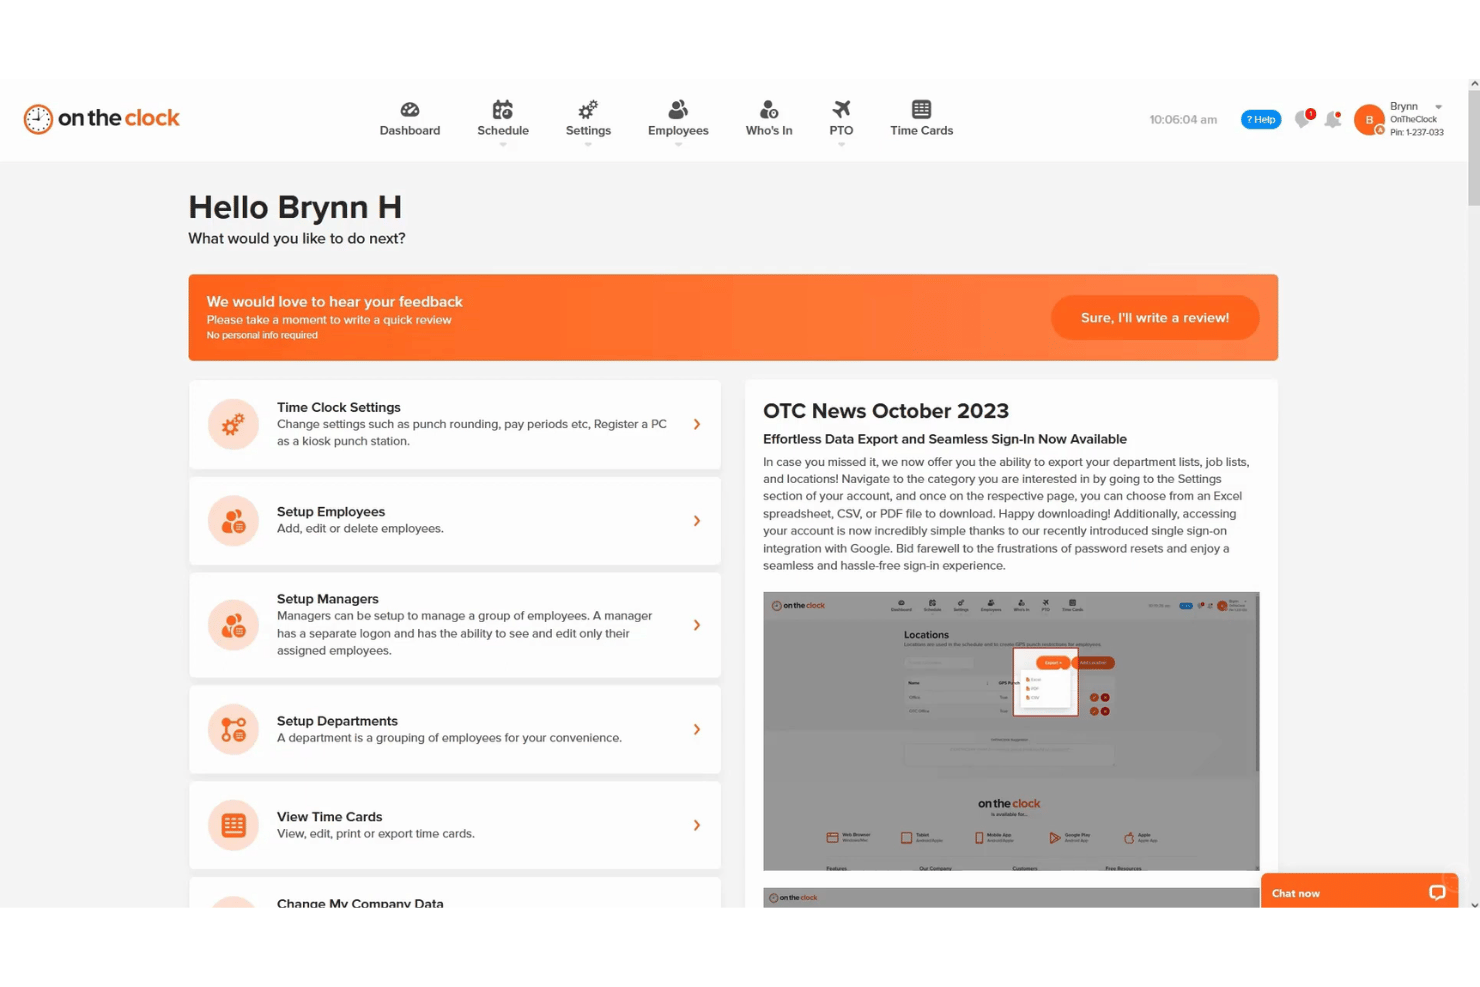This screenshot has width=1480, height=987.
Task: Open the PTO airplane icon
Action: point(841,109)
